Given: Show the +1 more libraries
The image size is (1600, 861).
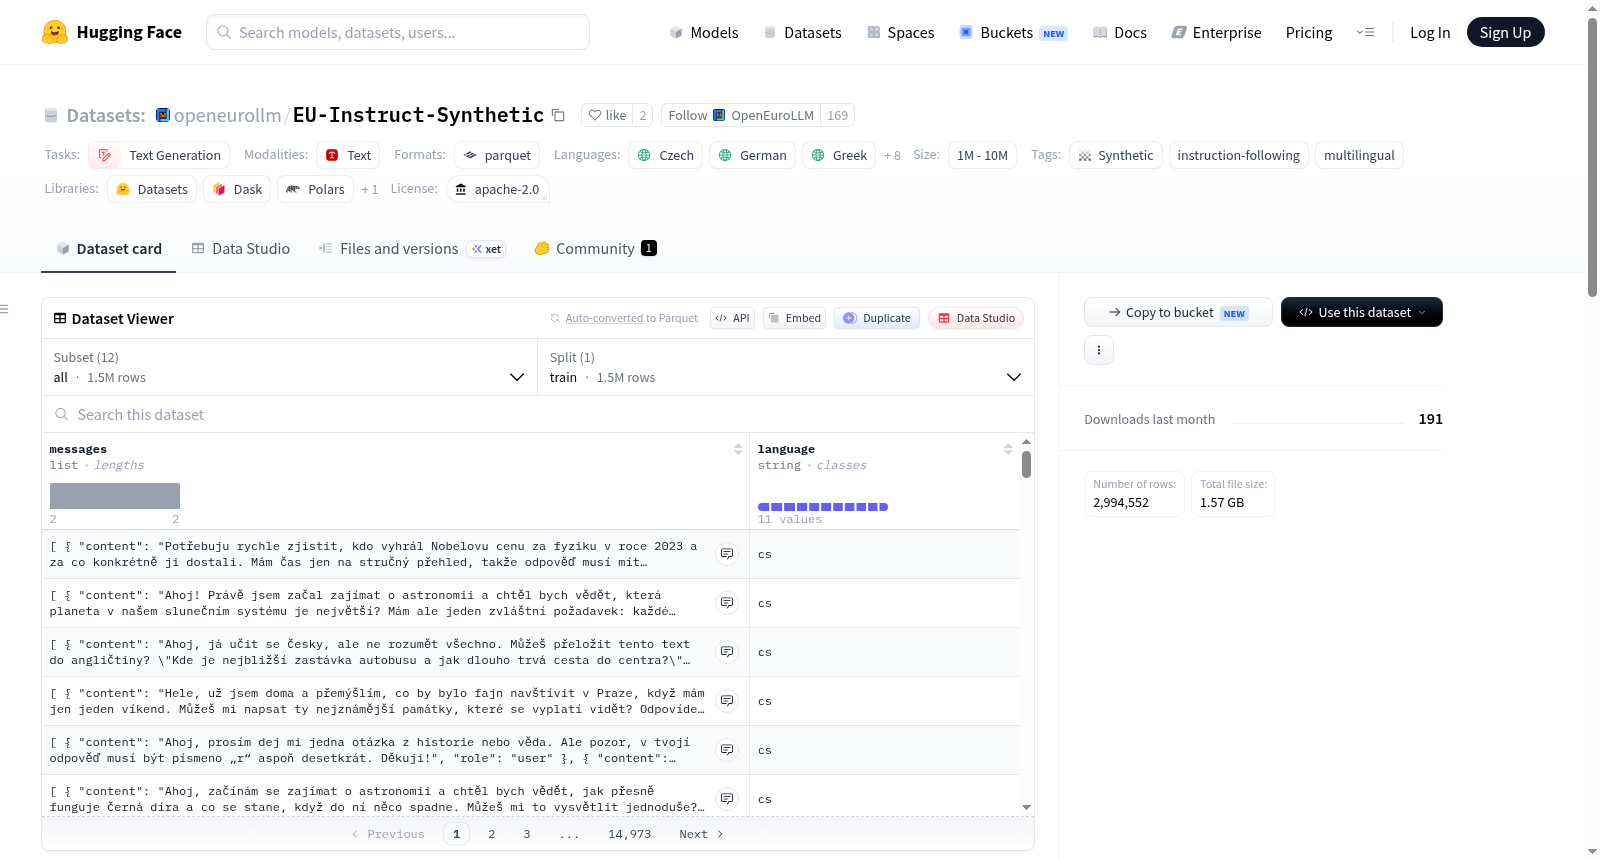Looking at the screenshot, I should pos(370,189).
